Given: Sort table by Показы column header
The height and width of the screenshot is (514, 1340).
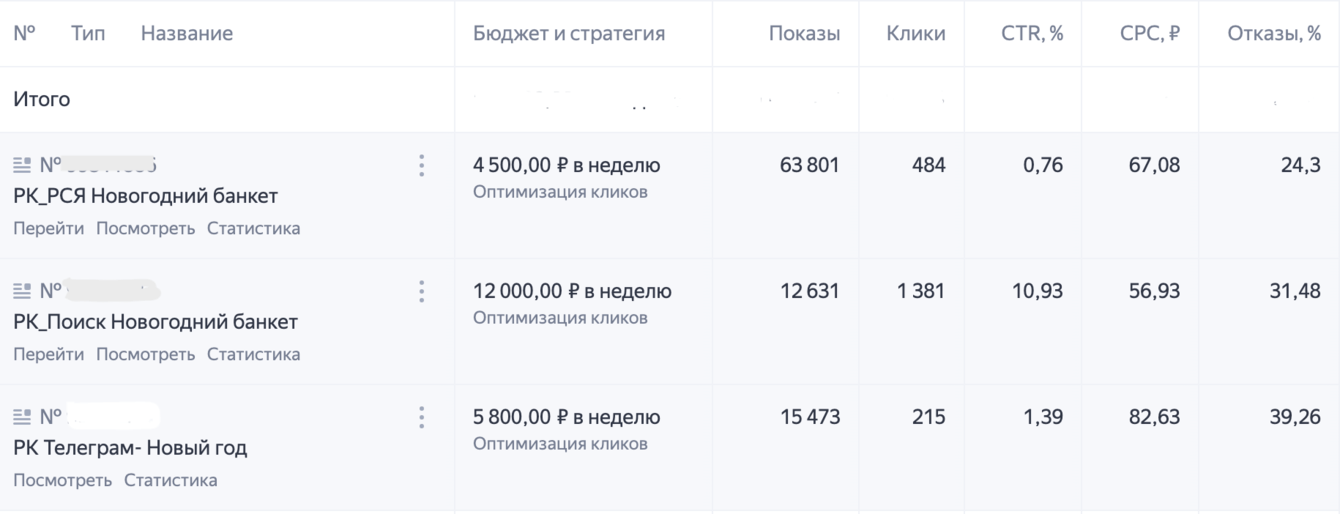Looking at the screenshot, I should coord(804,33).
